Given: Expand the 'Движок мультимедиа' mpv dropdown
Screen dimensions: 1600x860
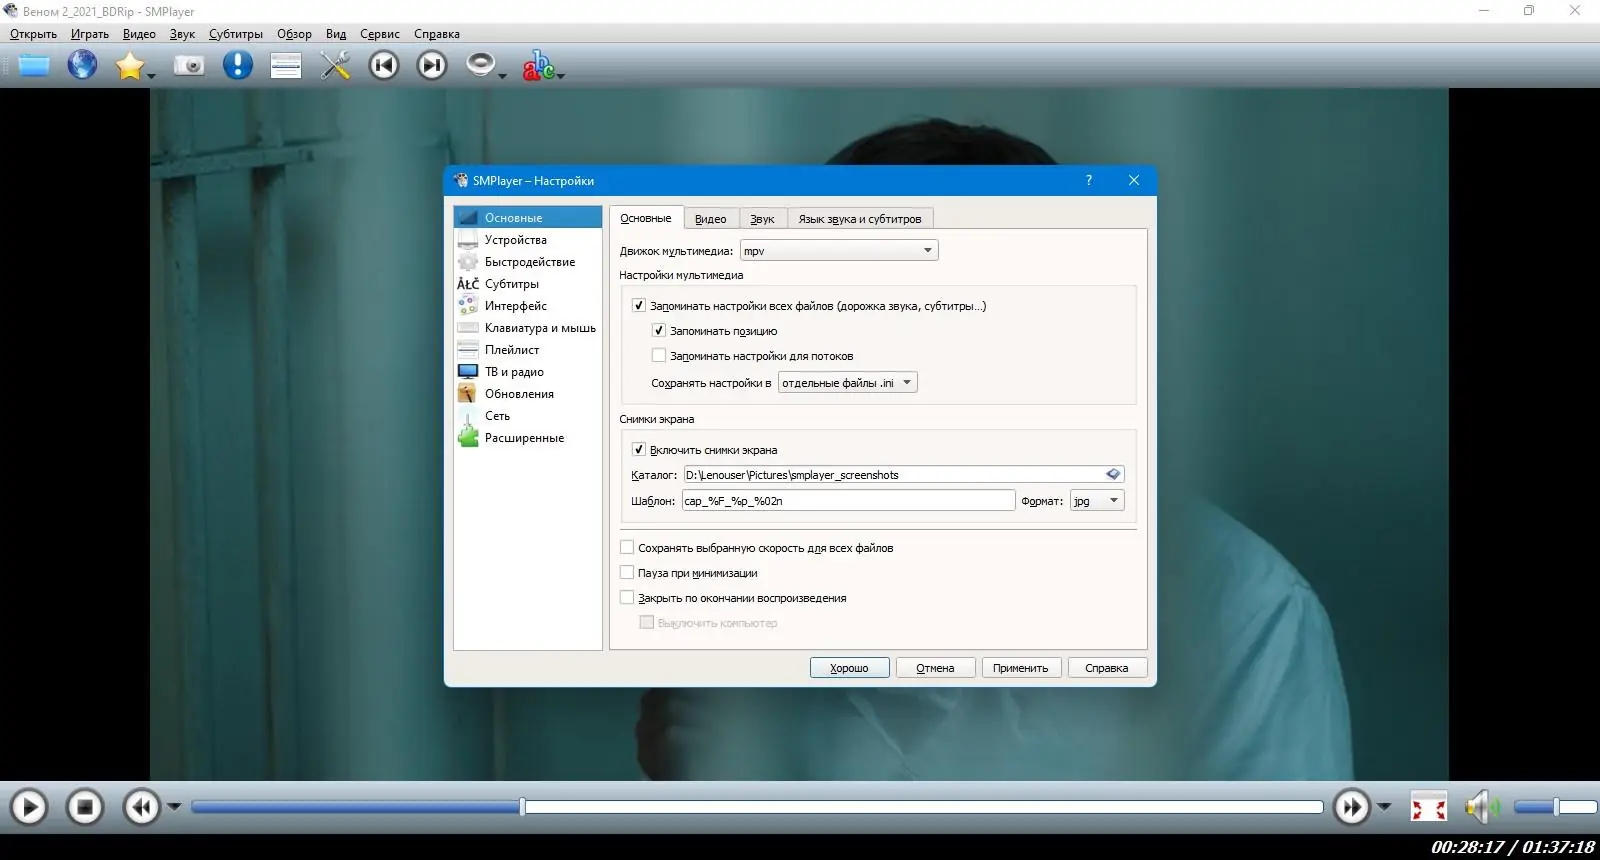Looking at the screenshot, I should [x=839, y=251].
